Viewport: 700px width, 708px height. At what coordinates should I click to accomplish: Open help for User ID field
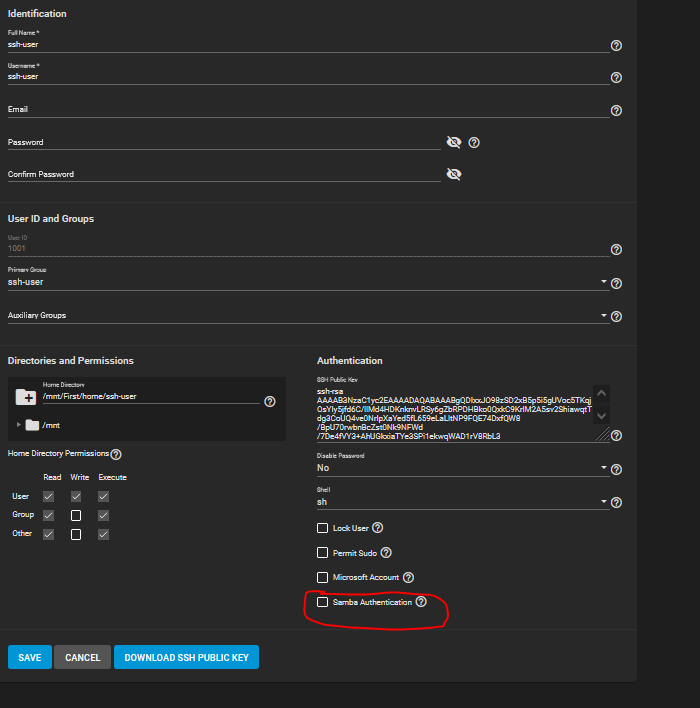(x=616, y=250)
